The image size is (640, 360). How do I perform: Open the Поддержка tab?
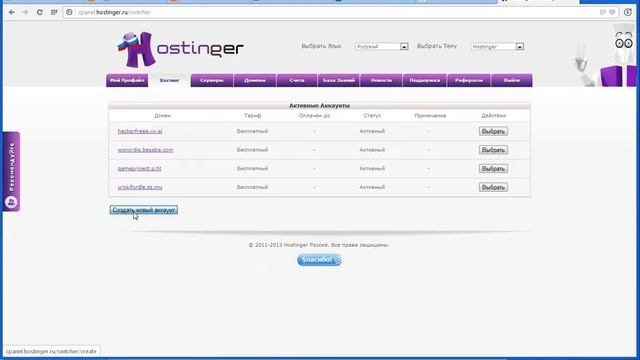point(424,80)
